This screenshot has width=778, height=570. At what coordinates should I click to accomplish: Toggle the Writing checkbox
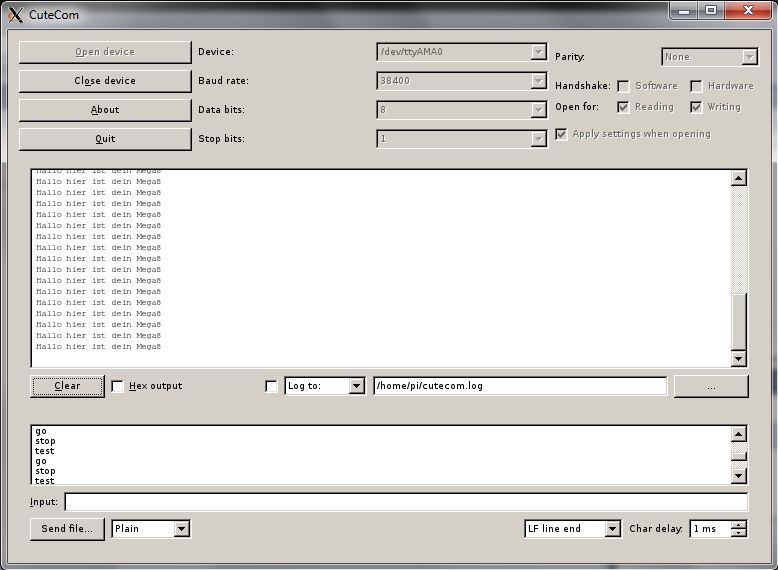696,107
